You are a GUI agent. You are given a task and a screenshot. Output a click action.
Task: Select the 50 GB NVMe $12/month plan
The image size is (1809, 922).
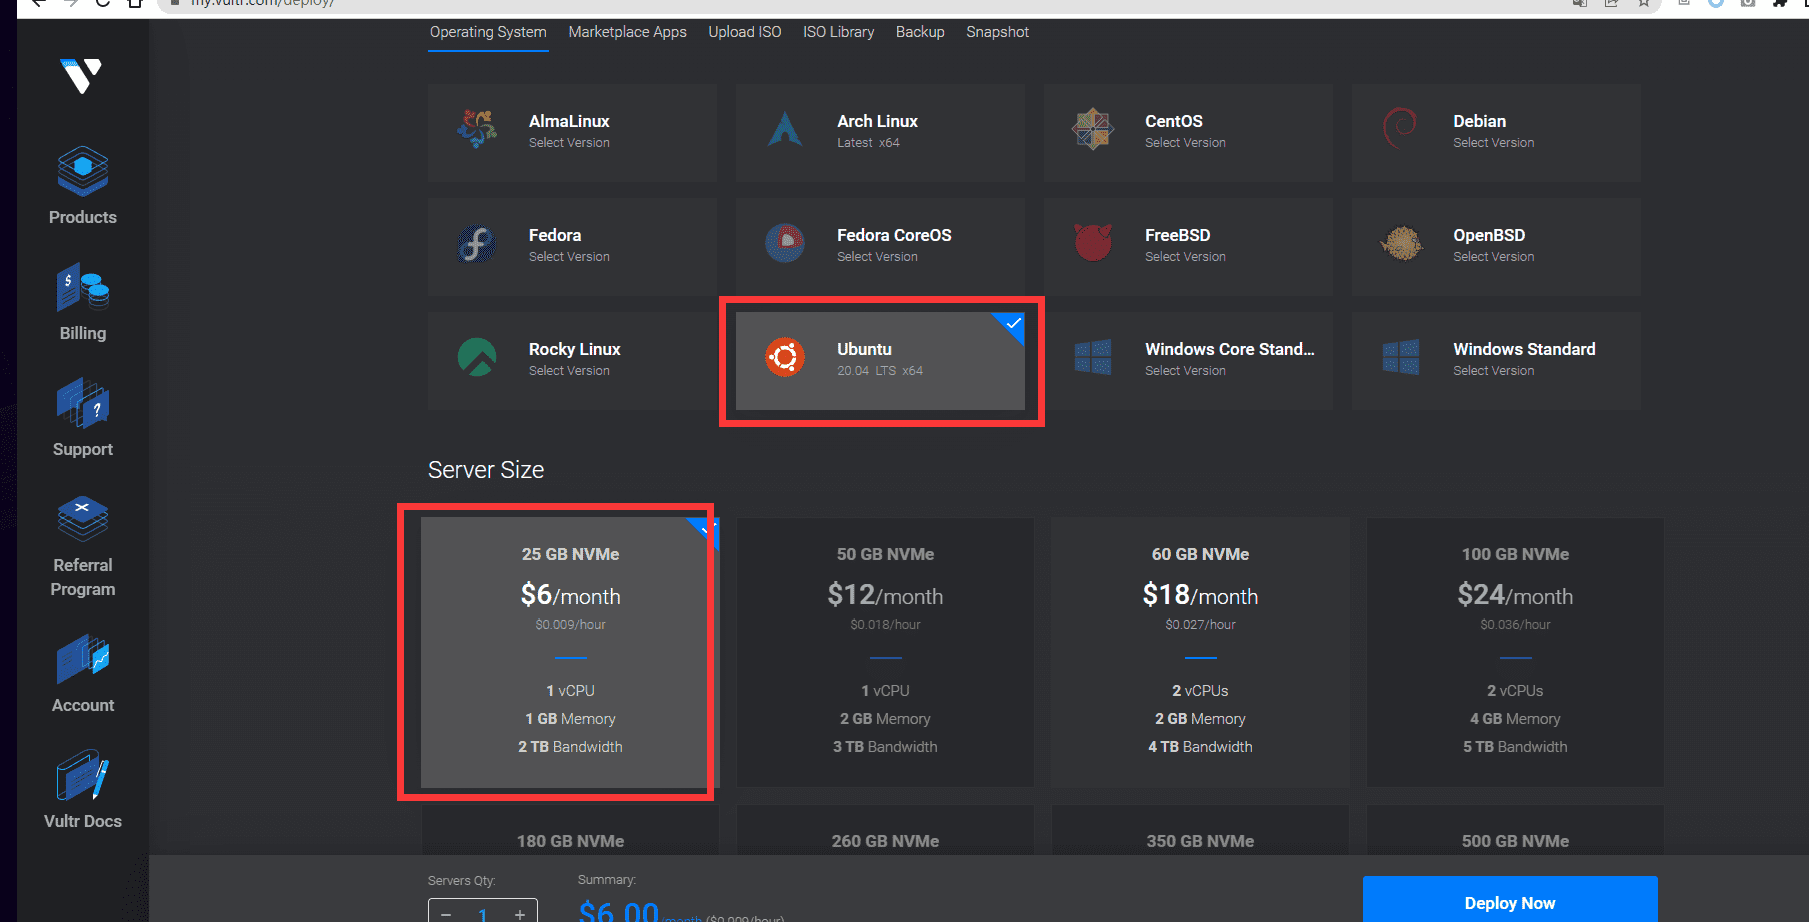885,652
